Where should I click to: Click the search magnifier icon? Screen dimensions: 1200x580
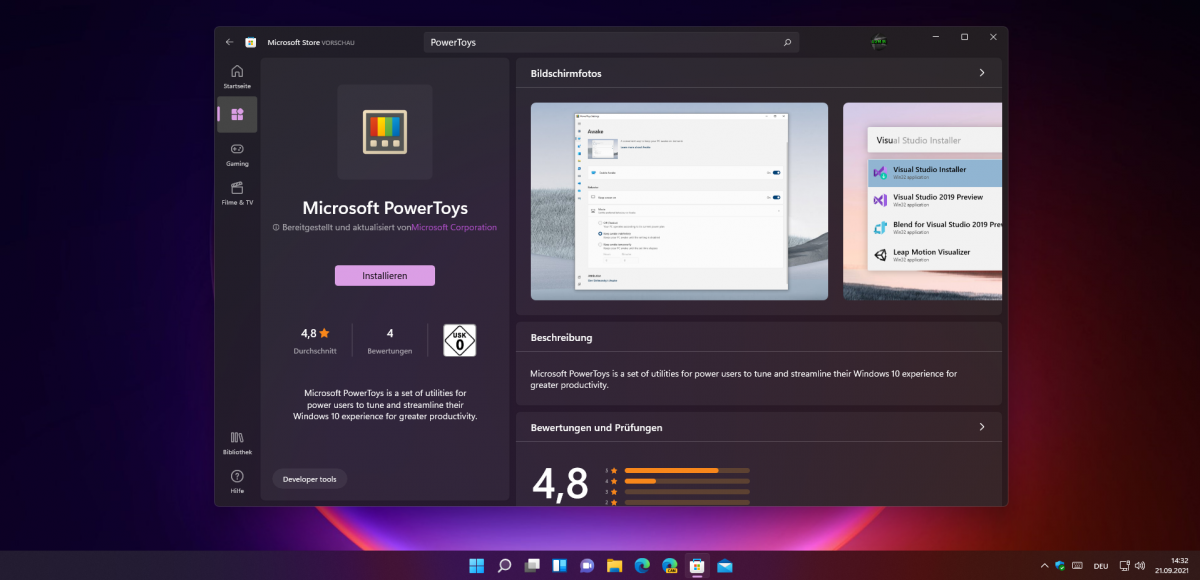click(787, 43)
